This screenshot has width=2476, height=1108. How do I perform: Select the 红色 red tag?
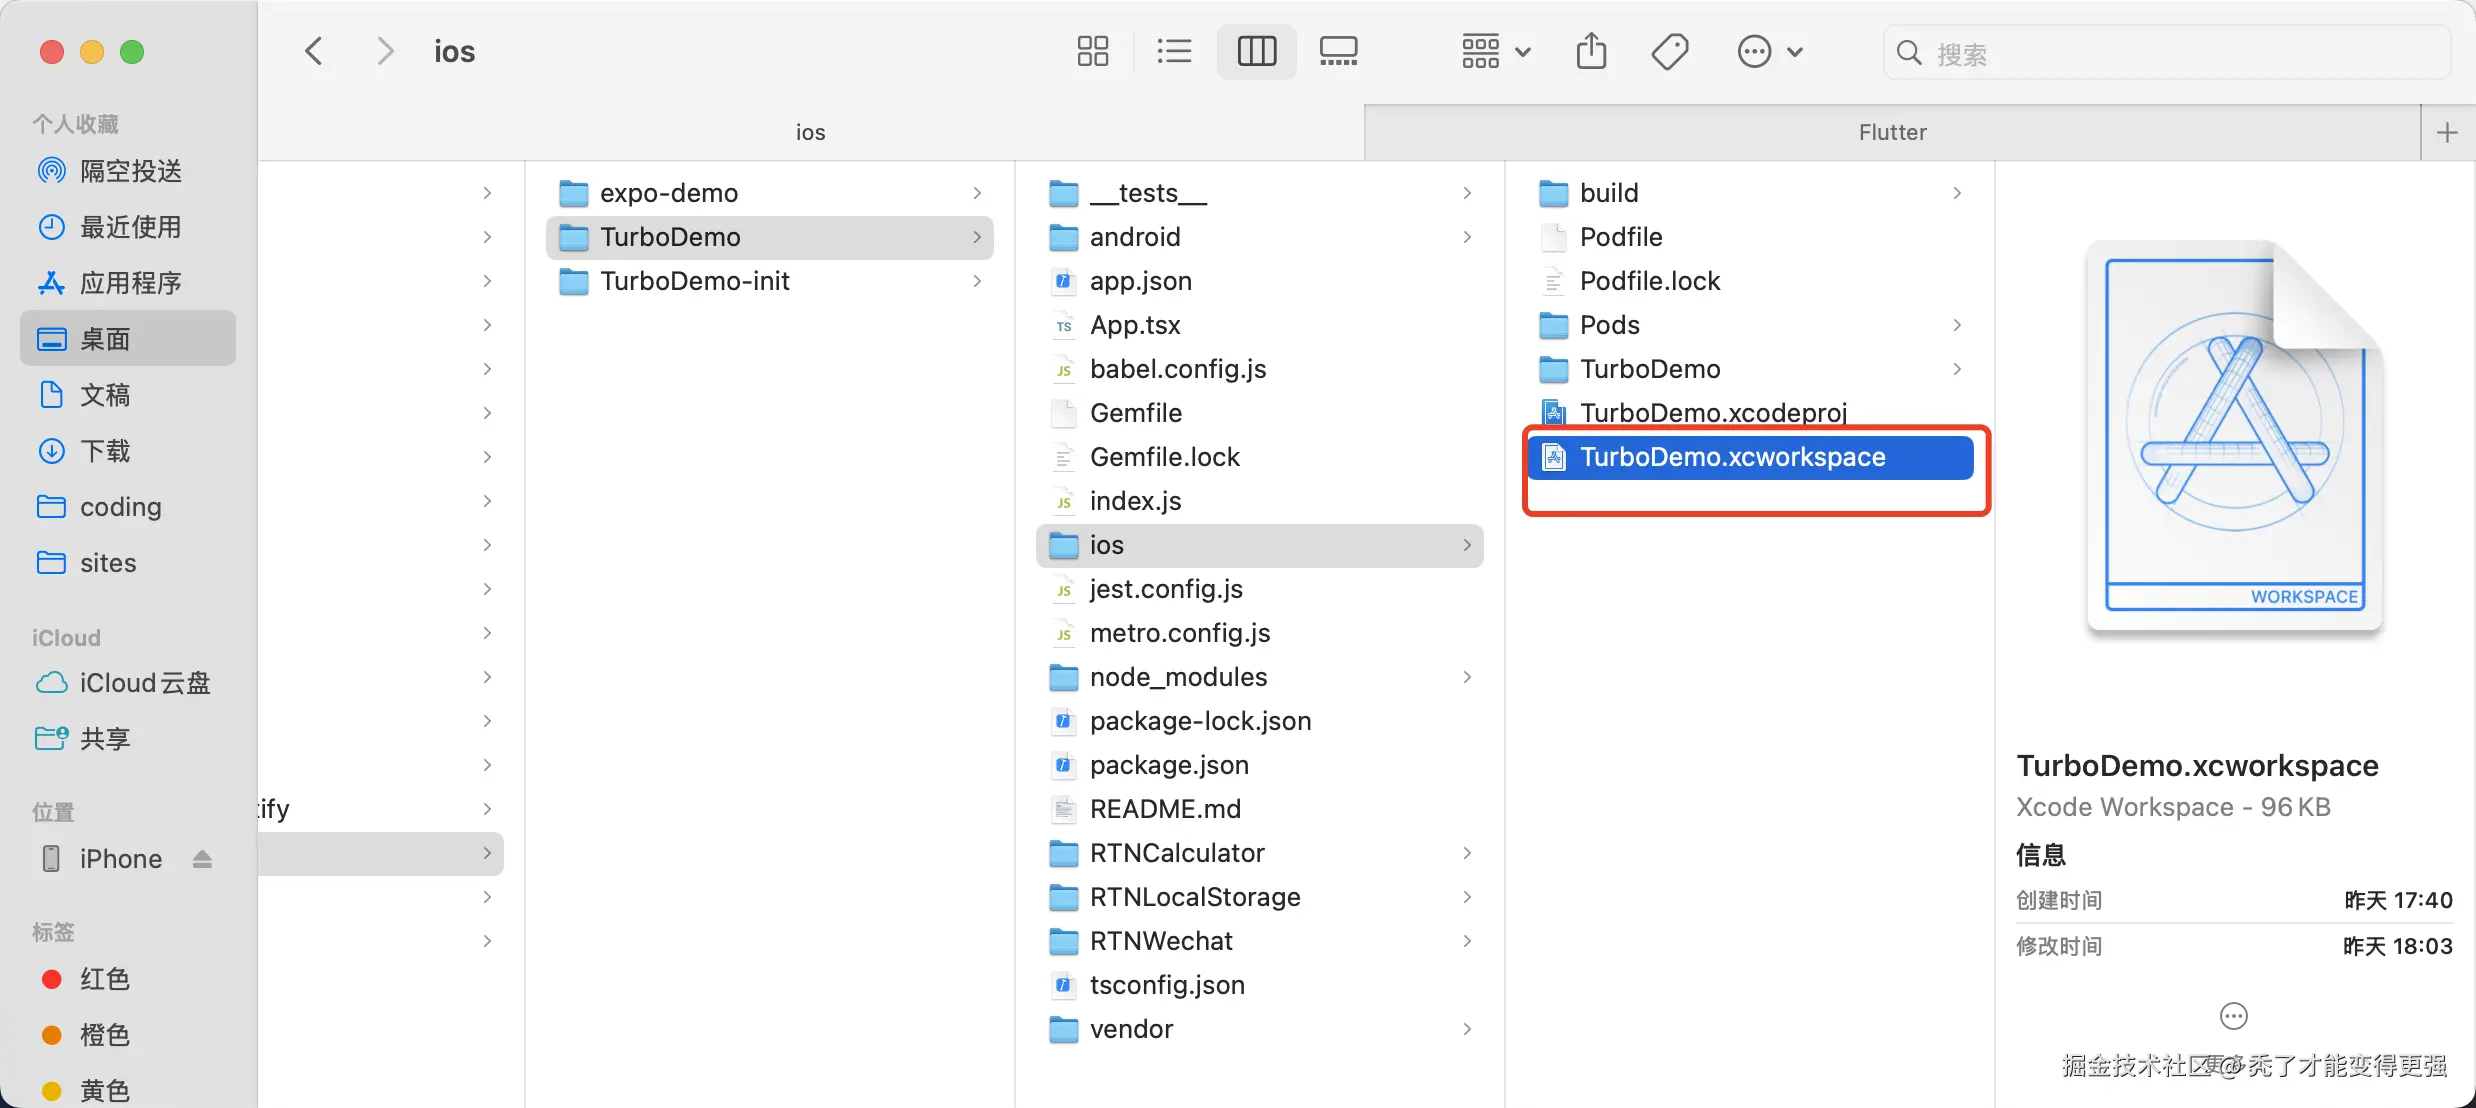[128, 979]
